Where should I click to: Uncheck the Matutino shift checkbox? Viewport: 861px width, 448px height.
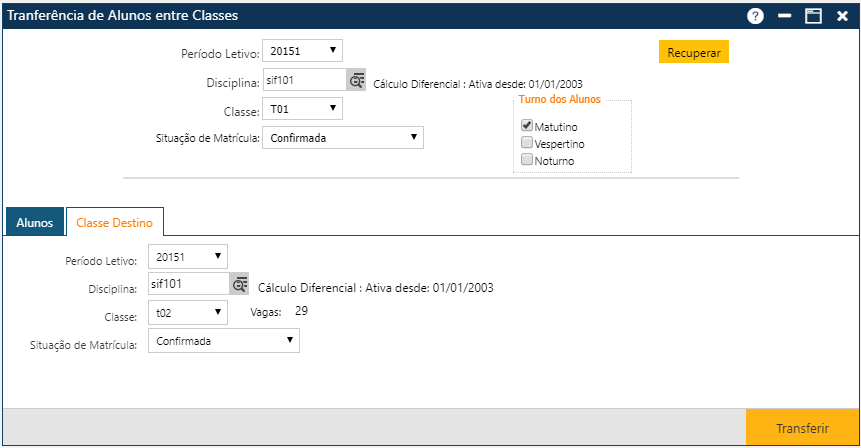tap(527, 126)
